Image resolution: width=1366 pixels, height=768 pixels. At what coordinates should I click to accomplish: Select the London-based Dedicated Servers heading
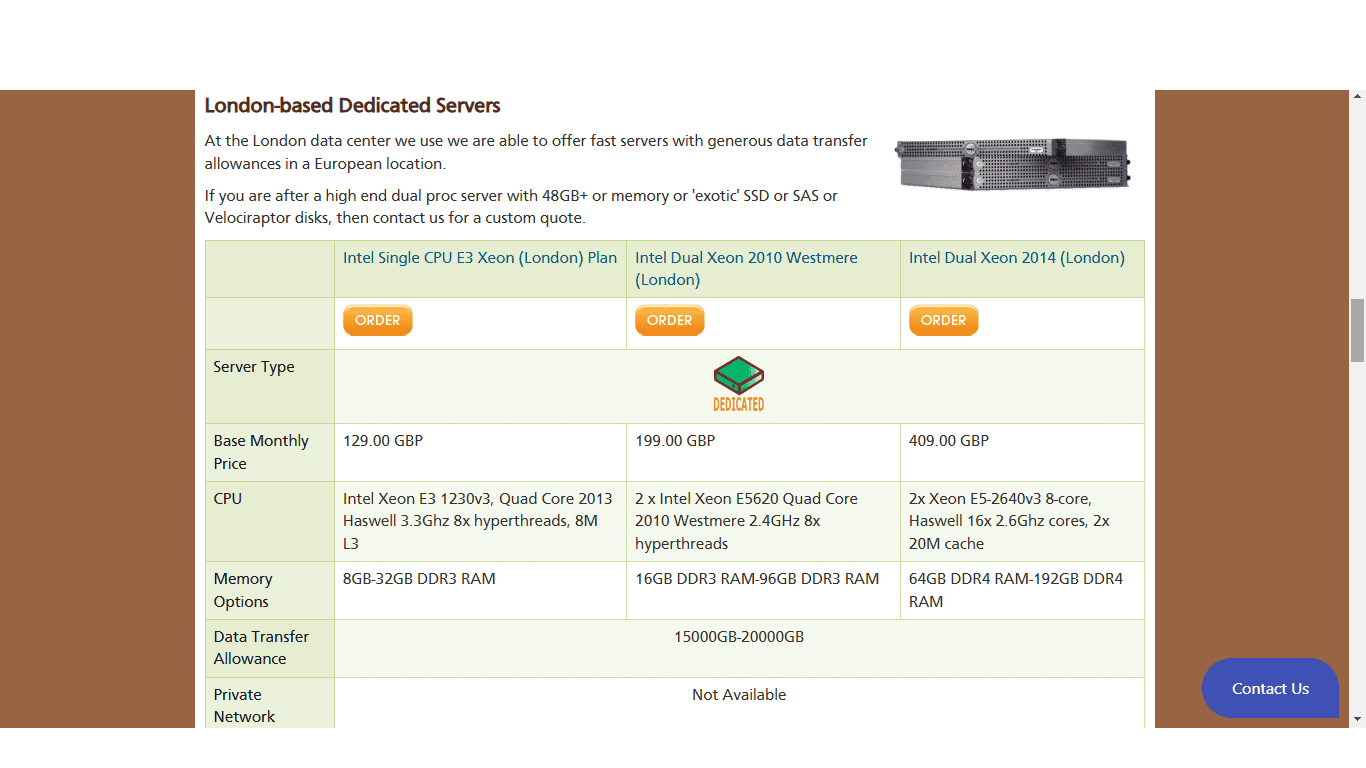(352, 105)
